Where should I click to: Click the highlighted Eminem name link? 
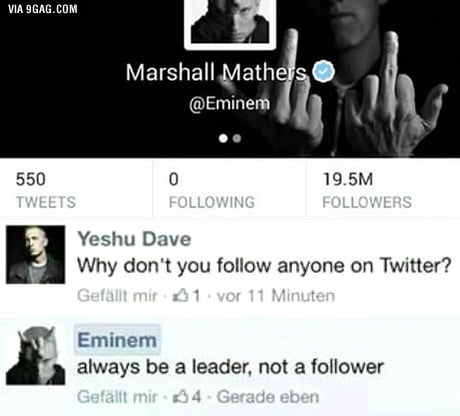(x=117, y=340)
